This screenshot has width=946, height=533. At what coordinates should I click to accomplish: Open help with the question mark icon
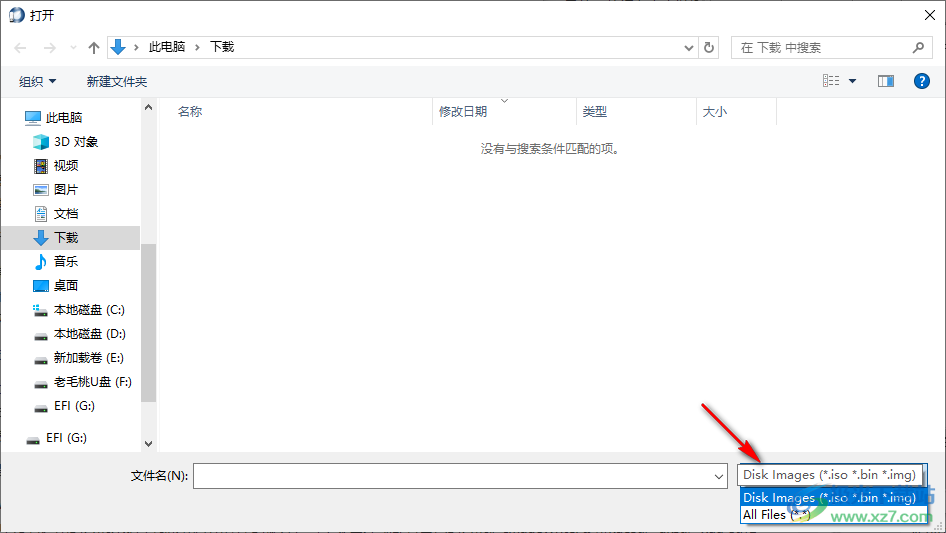922,81
